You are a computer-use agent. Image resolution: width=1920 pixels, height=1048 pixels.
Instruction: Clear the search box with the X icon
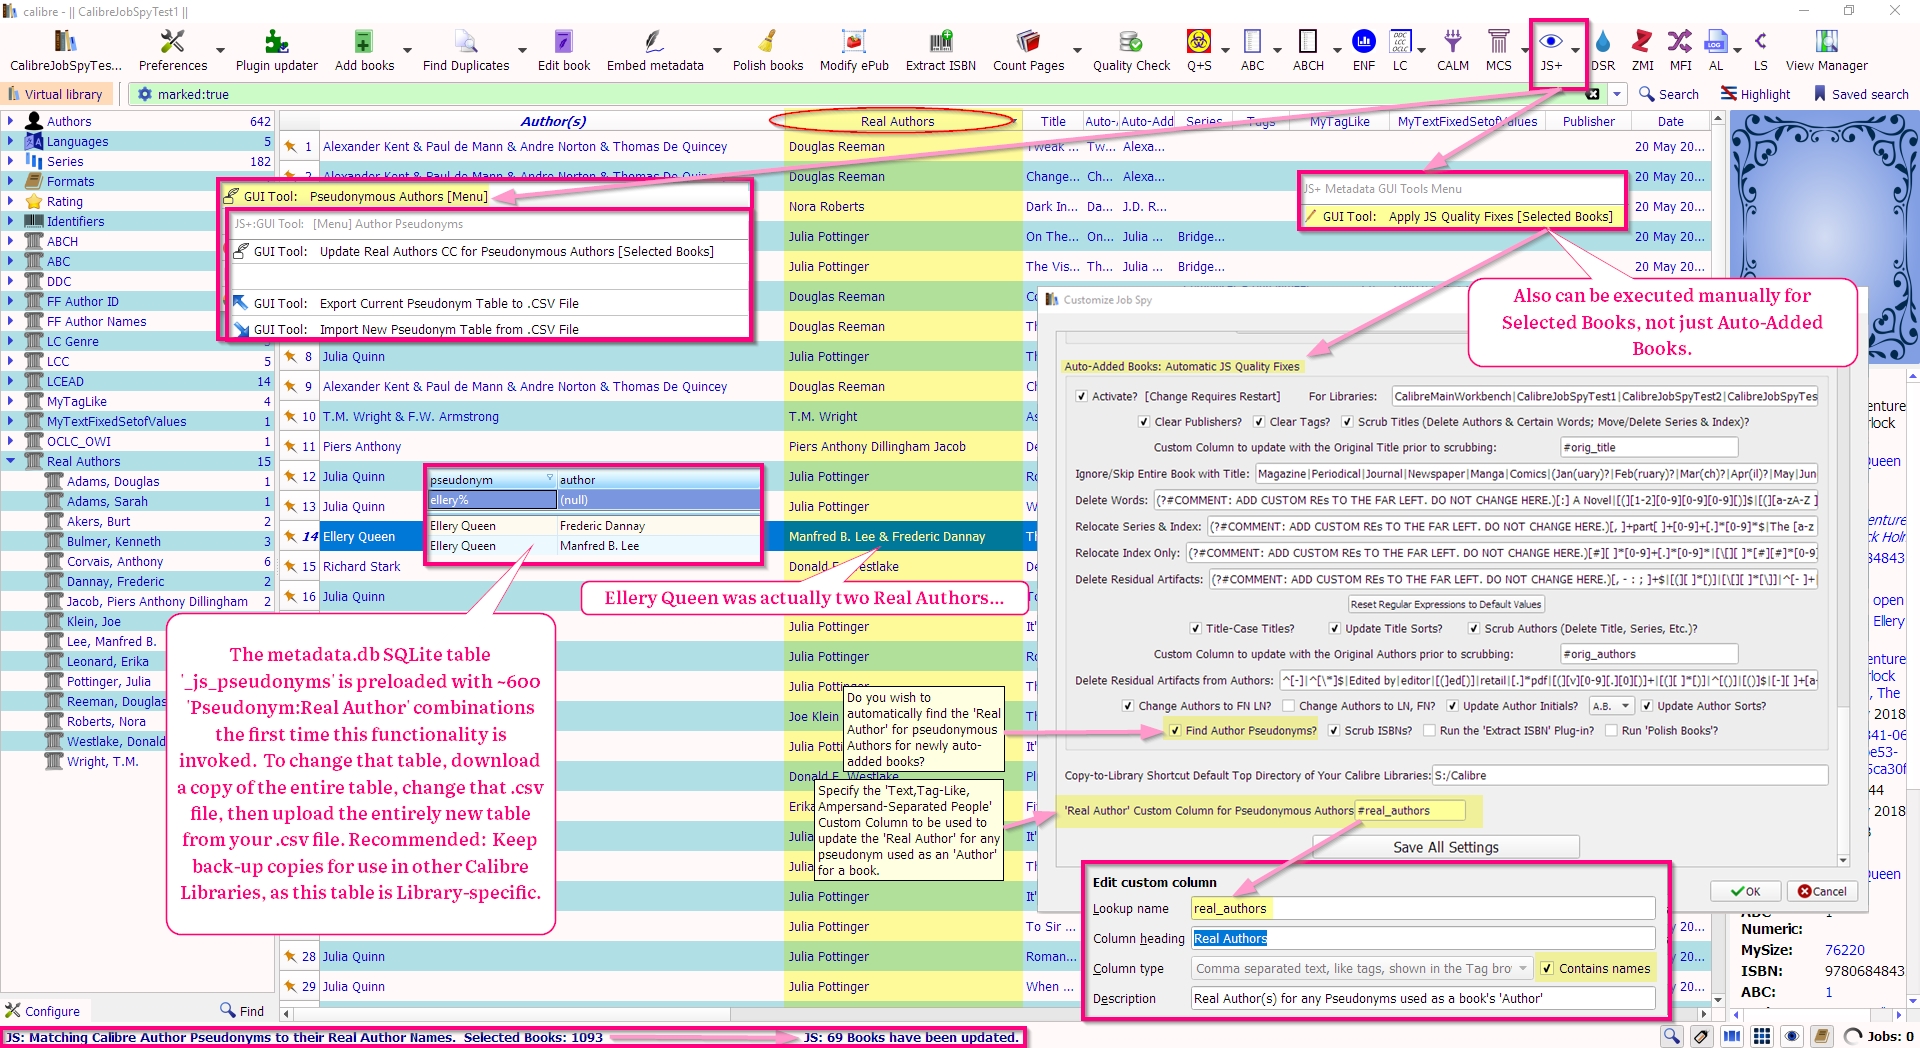[x=1592, y=94]
